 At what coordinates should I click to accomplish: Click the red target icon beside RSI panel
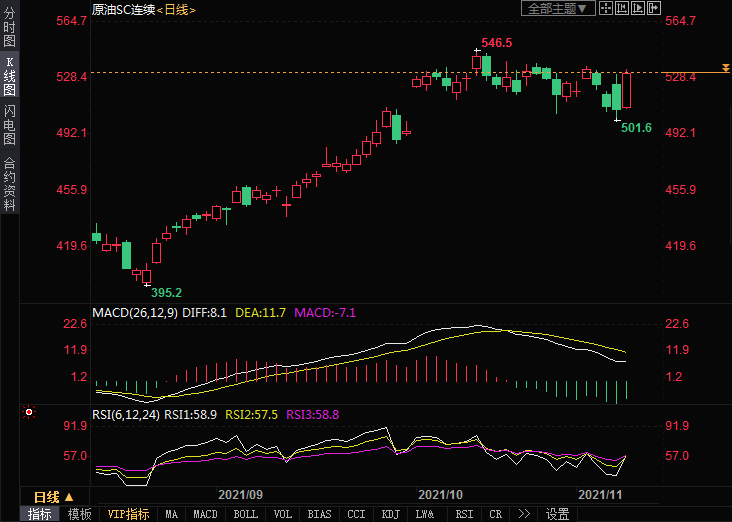tap(29, 412)
